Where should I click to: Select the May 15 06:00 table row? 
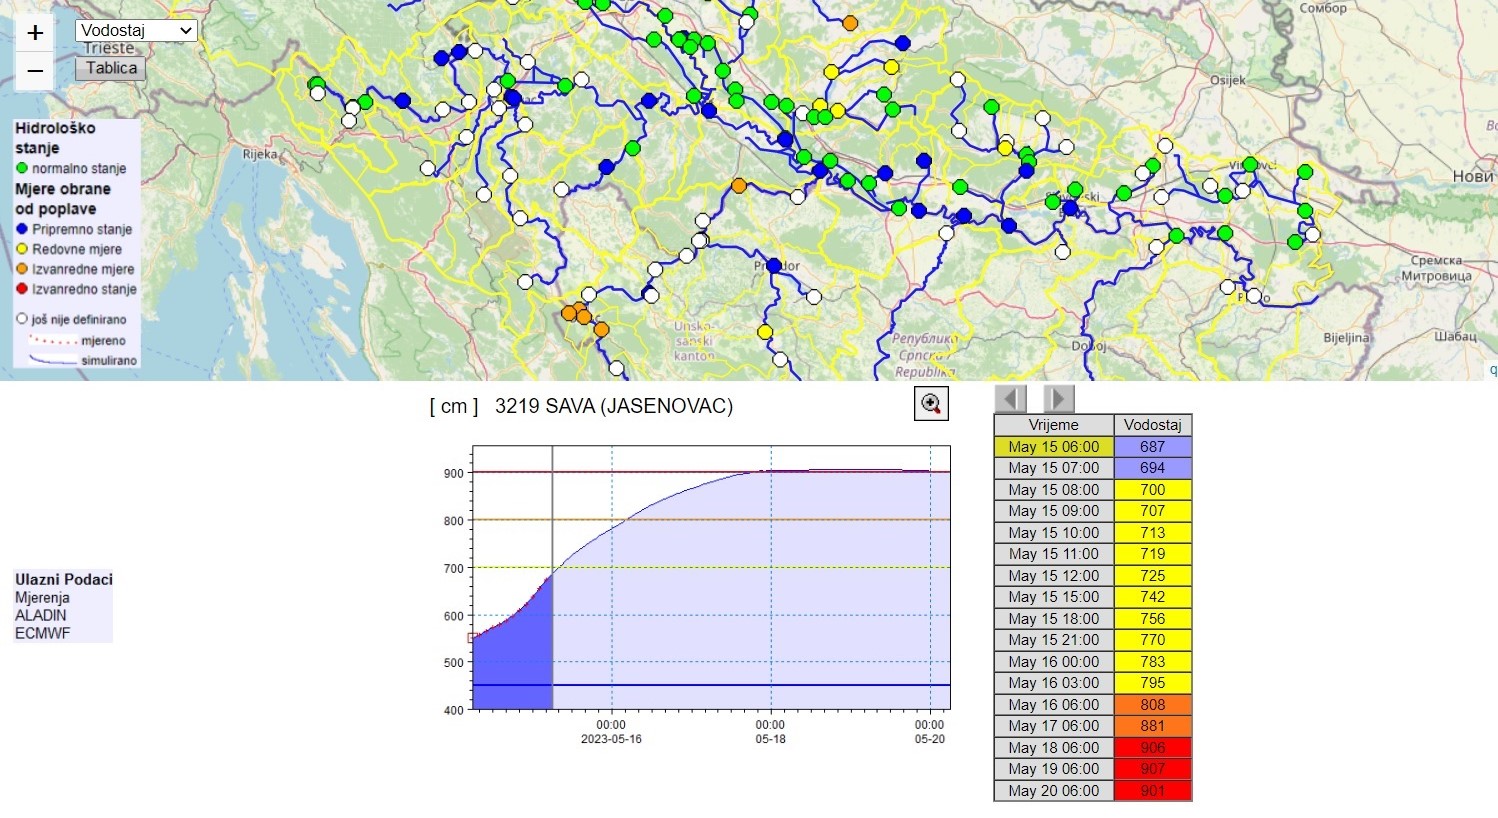point(1053,447)
